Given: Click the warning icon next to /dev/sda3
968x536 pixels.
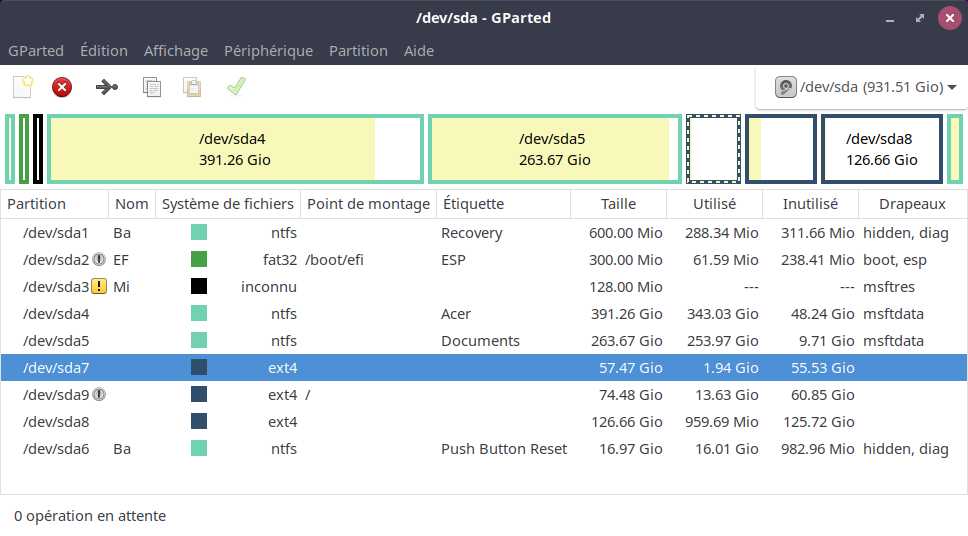Looking at the screenshot, I should [99, 287].
